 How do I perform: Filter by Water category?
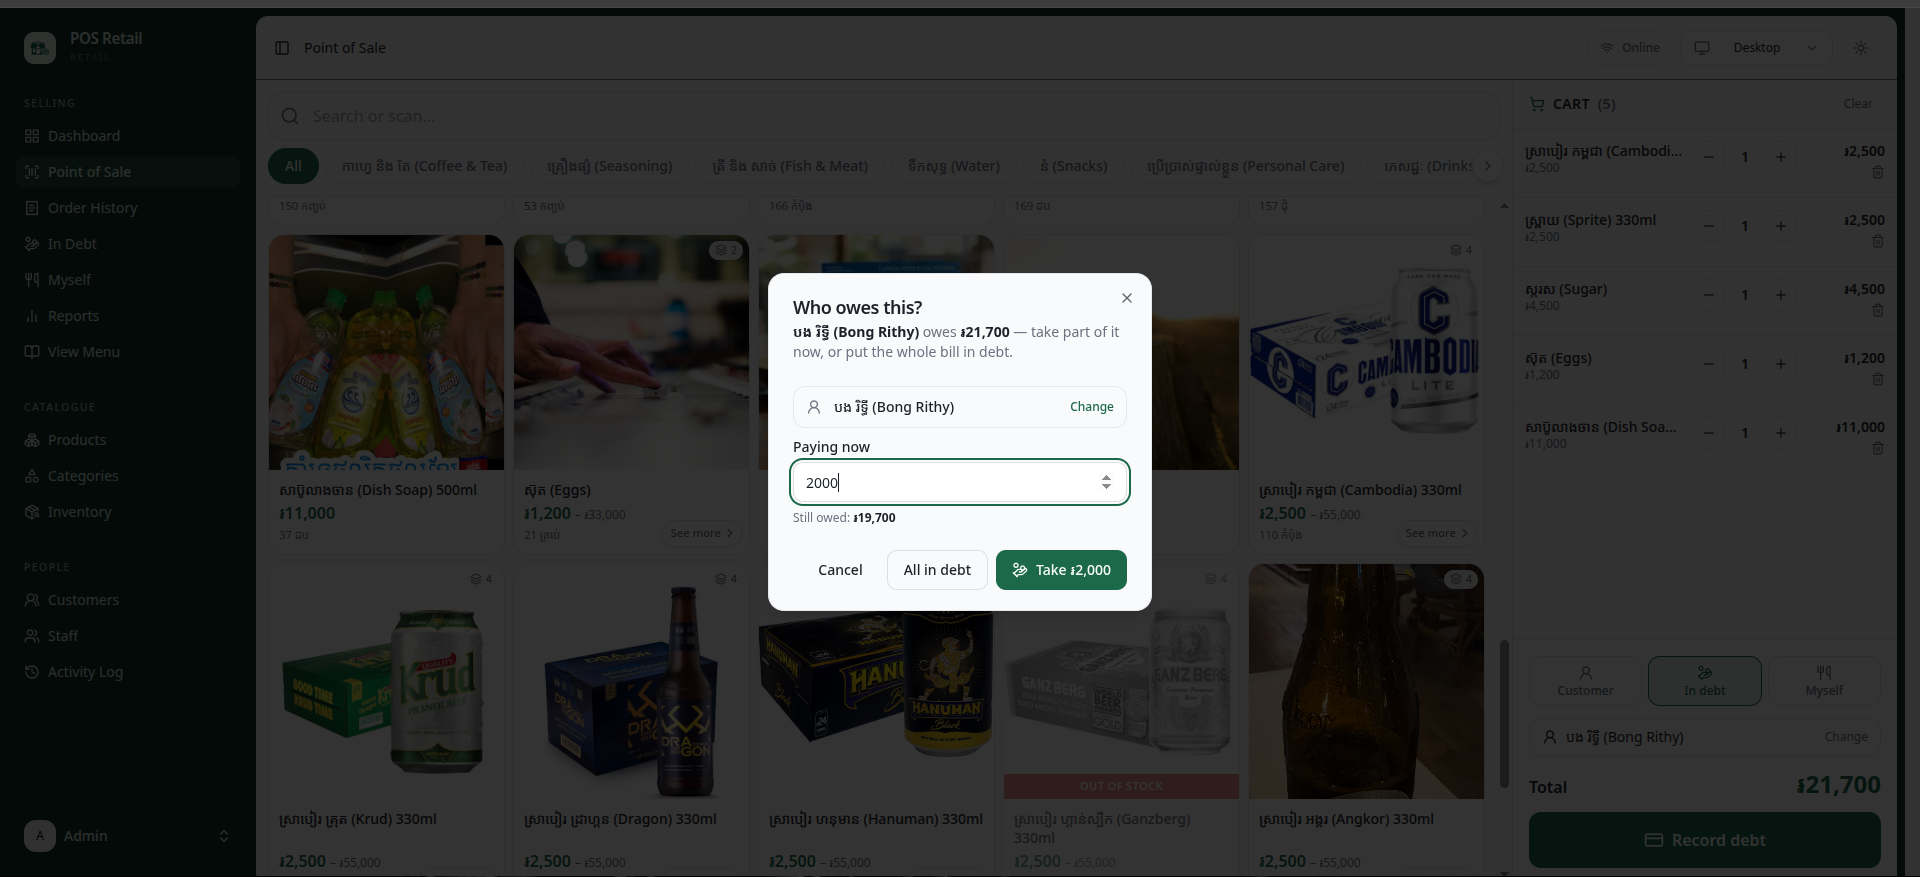954,166
